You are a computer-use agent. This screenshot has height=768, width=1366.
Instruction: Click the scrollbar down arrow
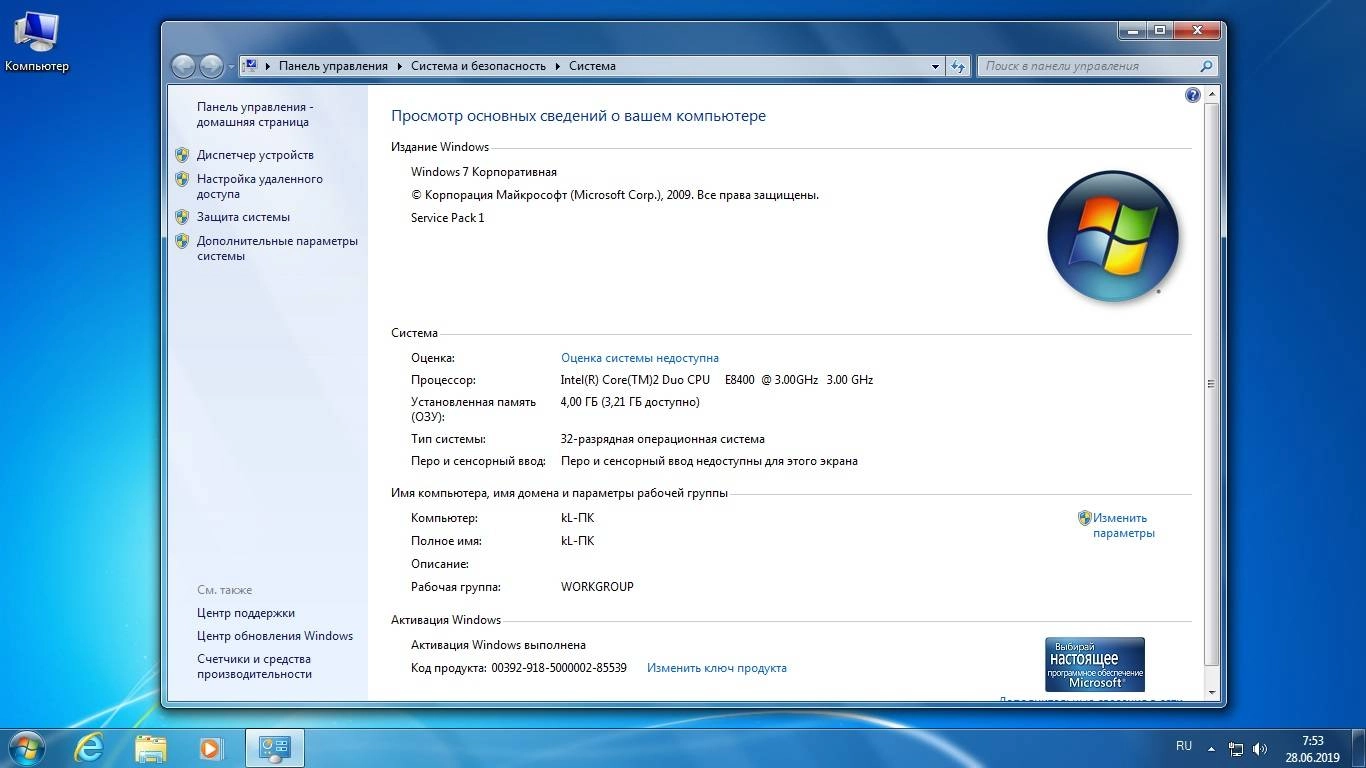tap(1212, 692)
